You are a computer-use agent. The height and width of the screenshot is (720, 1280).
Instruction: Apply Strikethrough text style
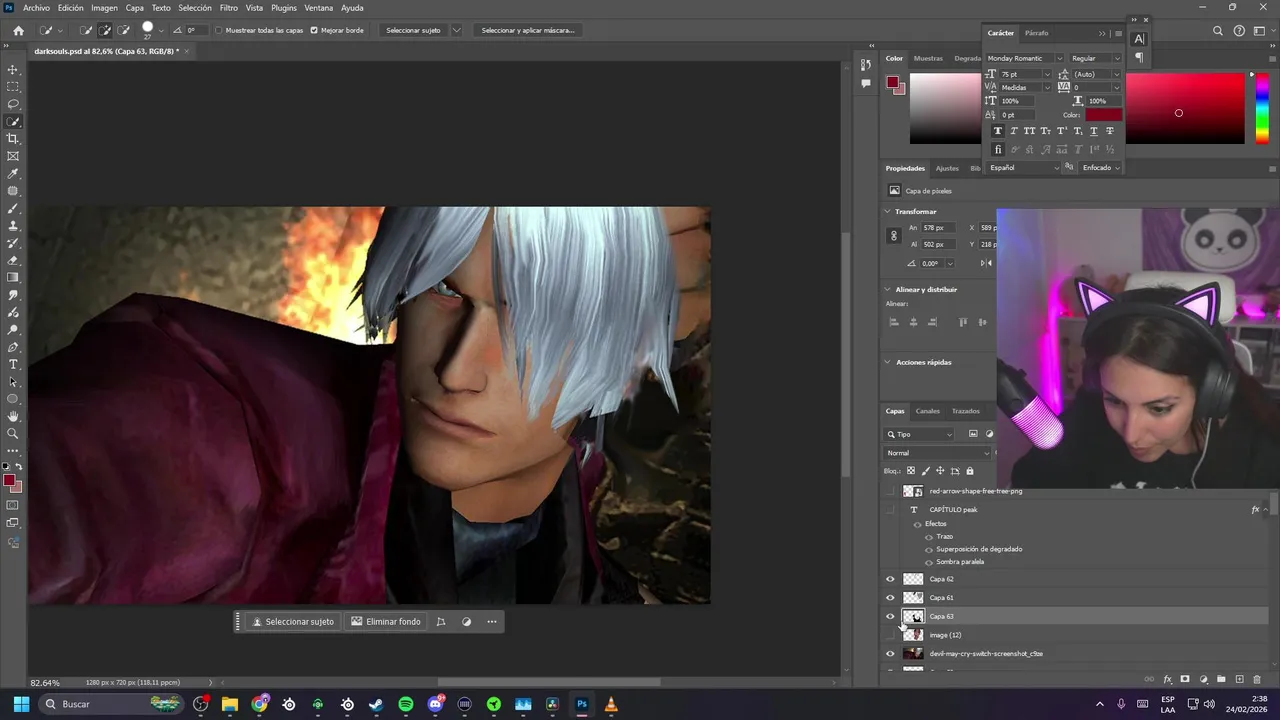point(1110,131)
